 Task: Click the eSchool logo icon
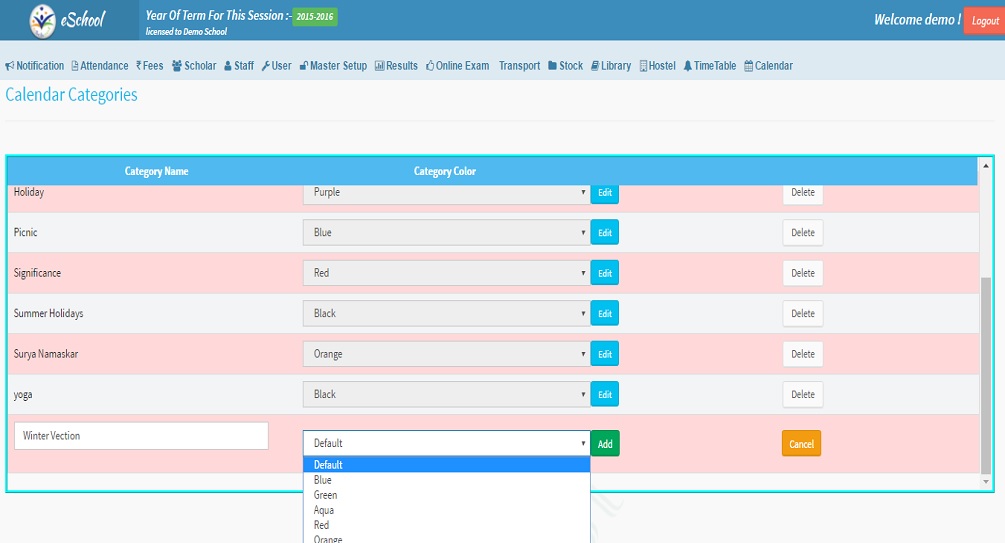(44, 20)
